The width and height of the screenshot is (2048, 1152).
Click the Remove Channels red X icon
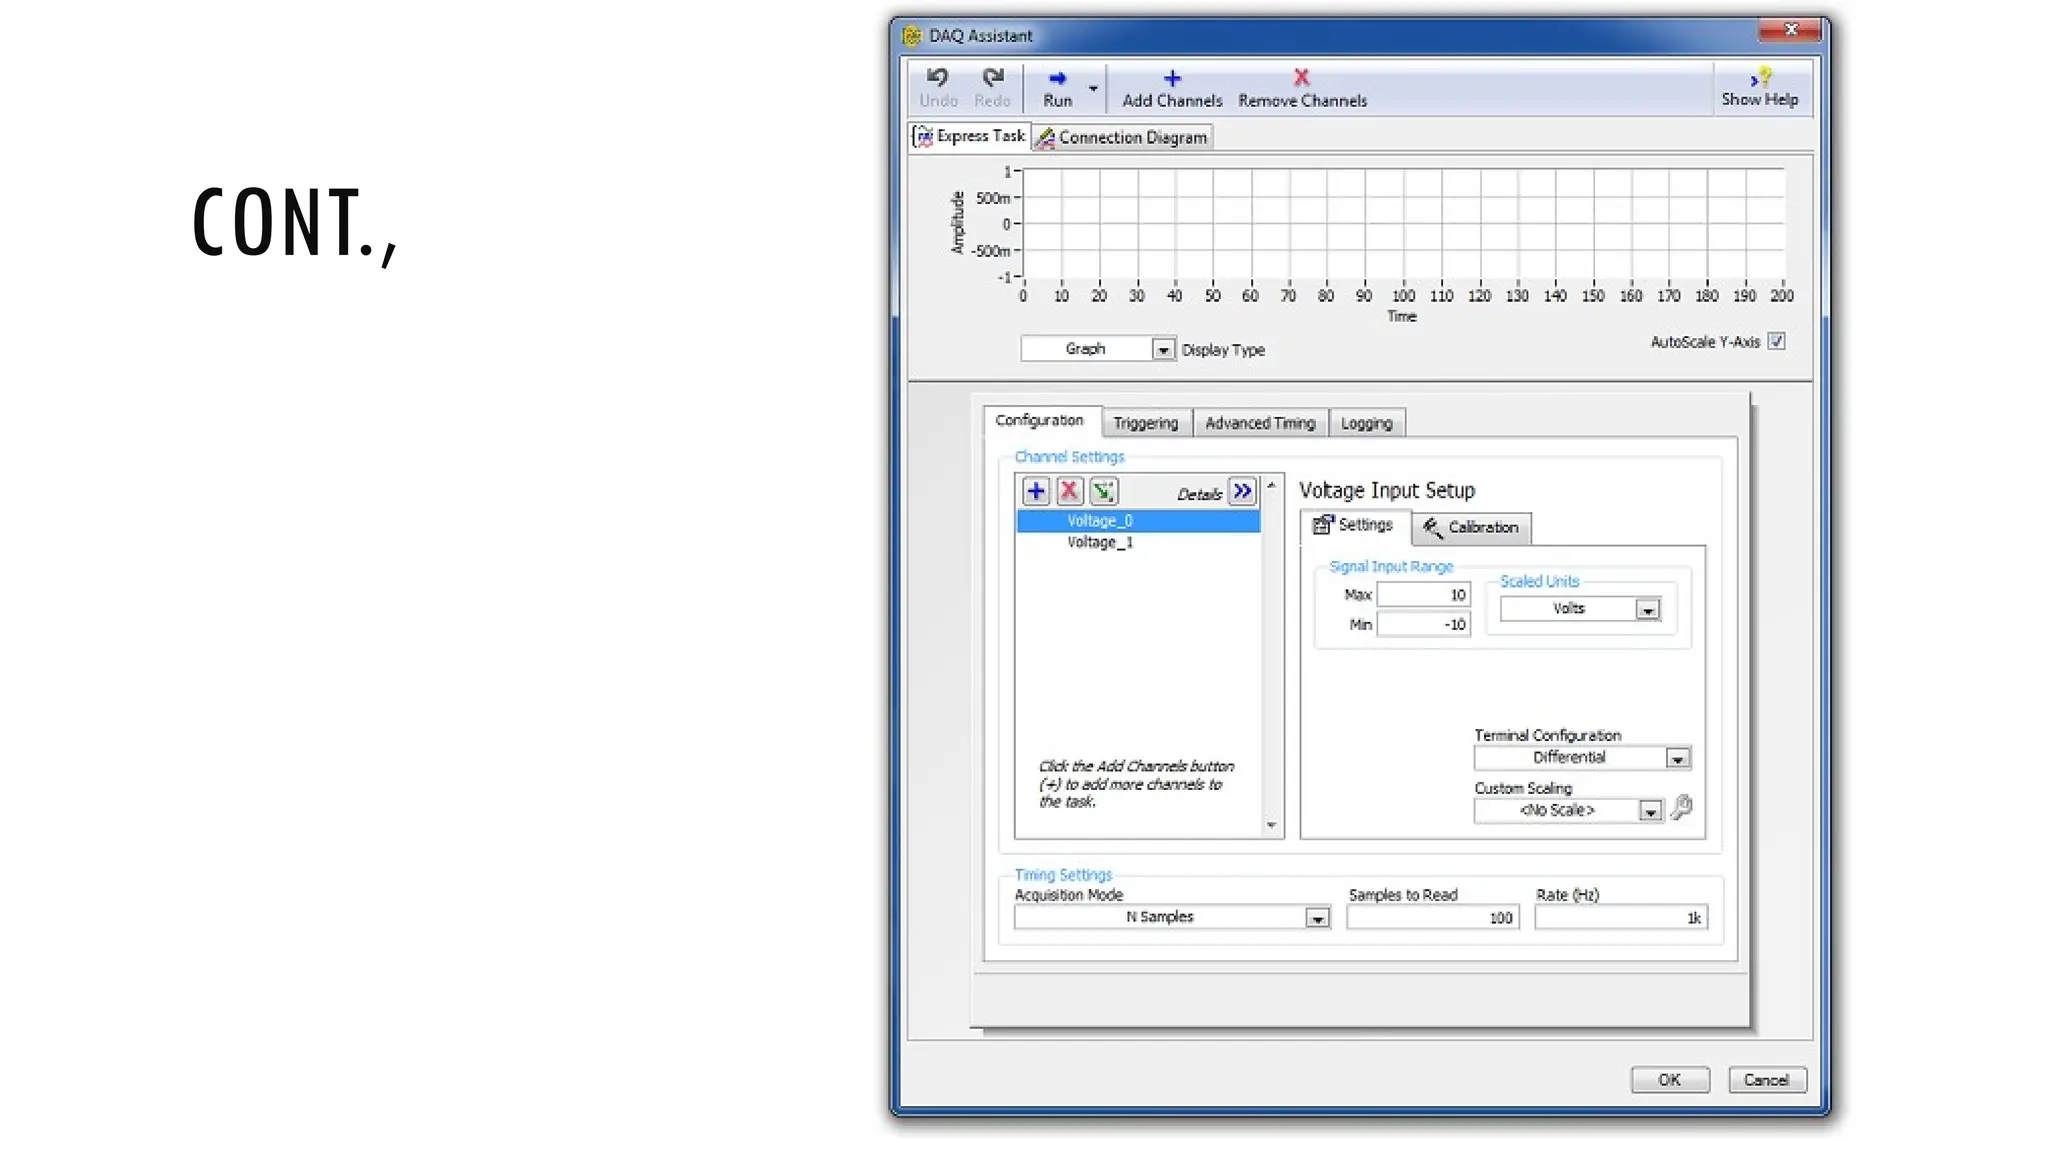coord(1301,78)
